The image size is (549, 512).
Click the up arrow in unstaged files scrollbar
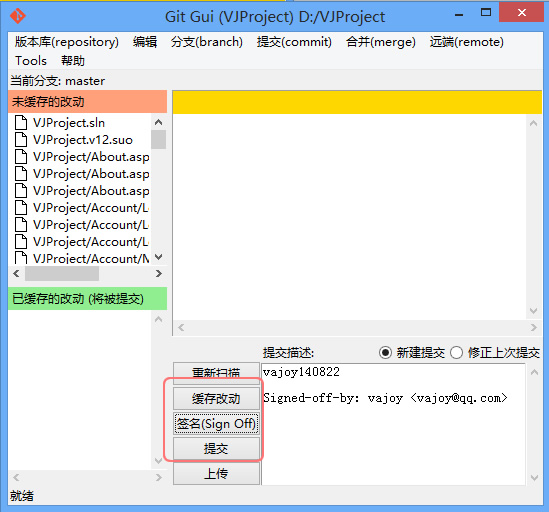pyautogui.click(x=159, y=122)
